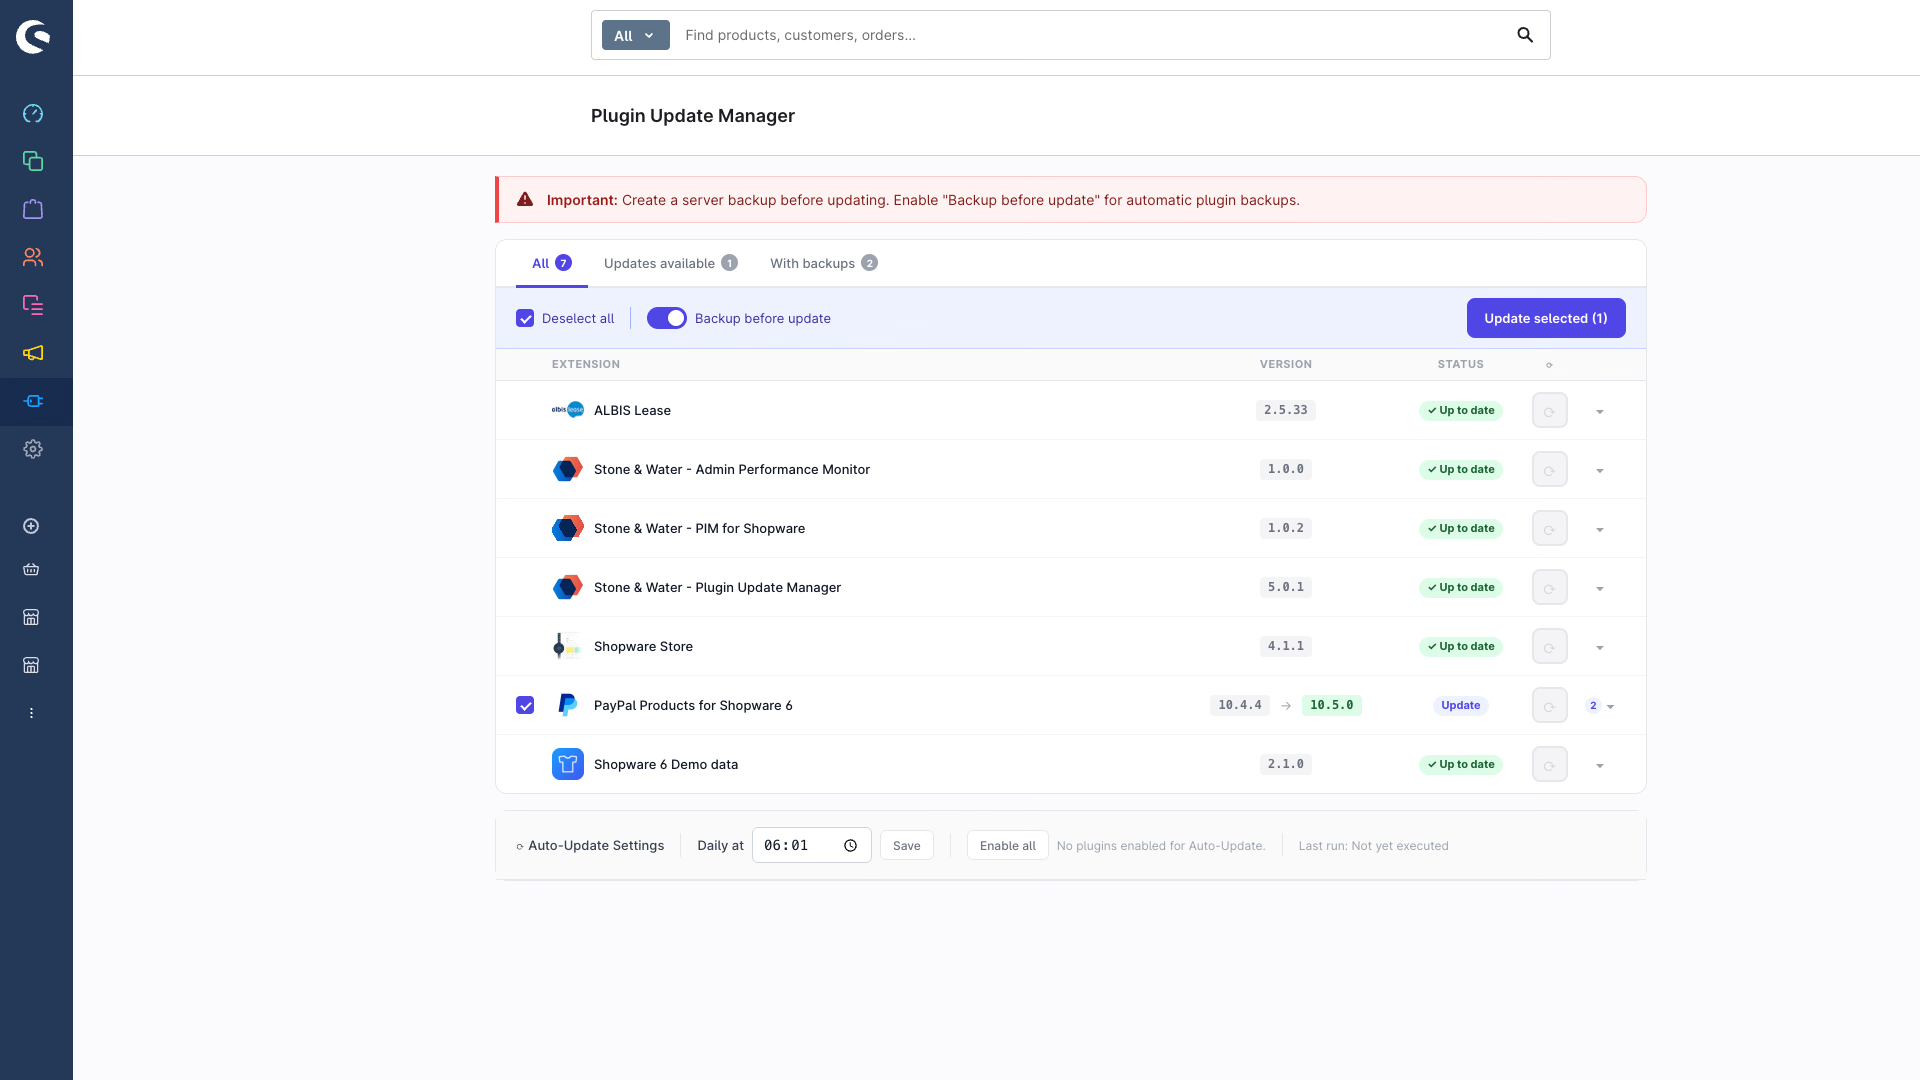This screenshot has height=1080, width=1920.
Task: Click refresh icon for Admin Performance Monitor
Action: pos(1549,470)
